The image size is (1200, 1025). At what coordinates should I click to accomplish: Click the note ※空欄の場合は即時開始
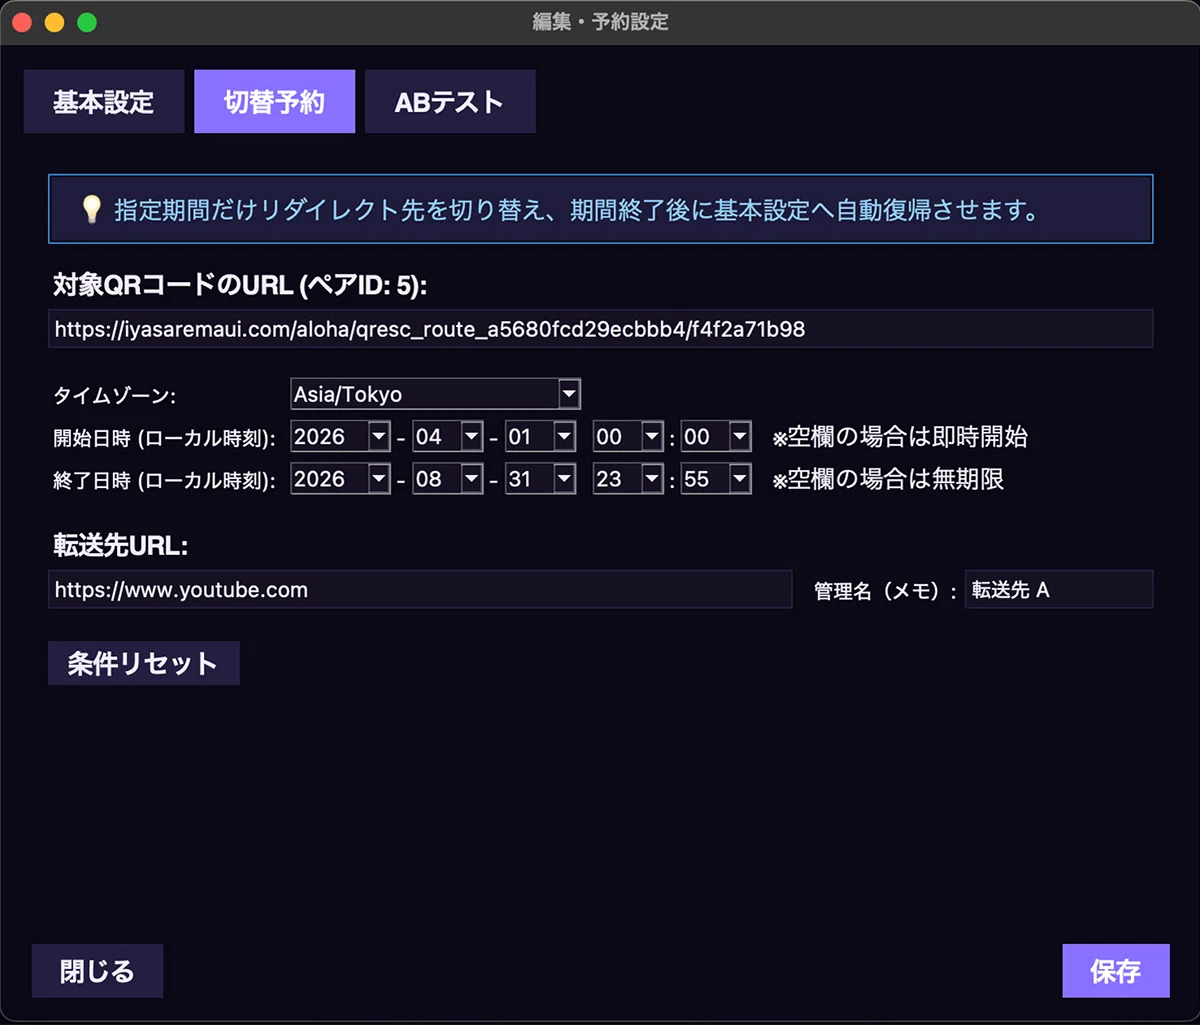[900, 437]
